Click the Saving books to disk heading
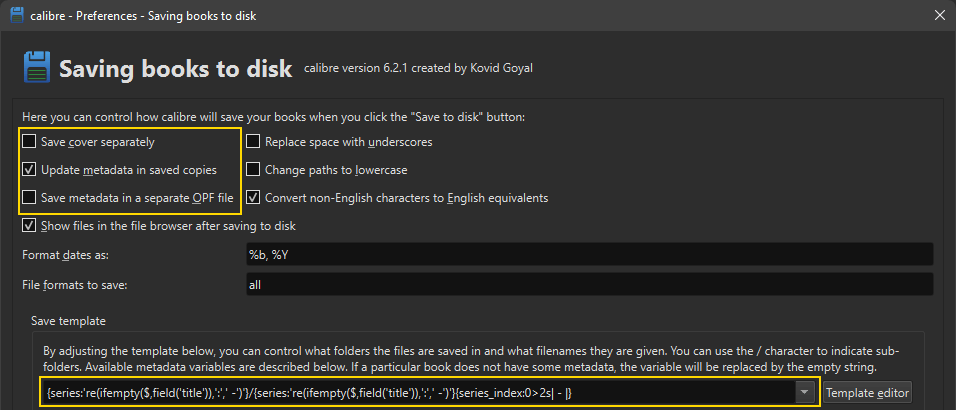This screenshot has height=410, width=956. coord(175,69)
